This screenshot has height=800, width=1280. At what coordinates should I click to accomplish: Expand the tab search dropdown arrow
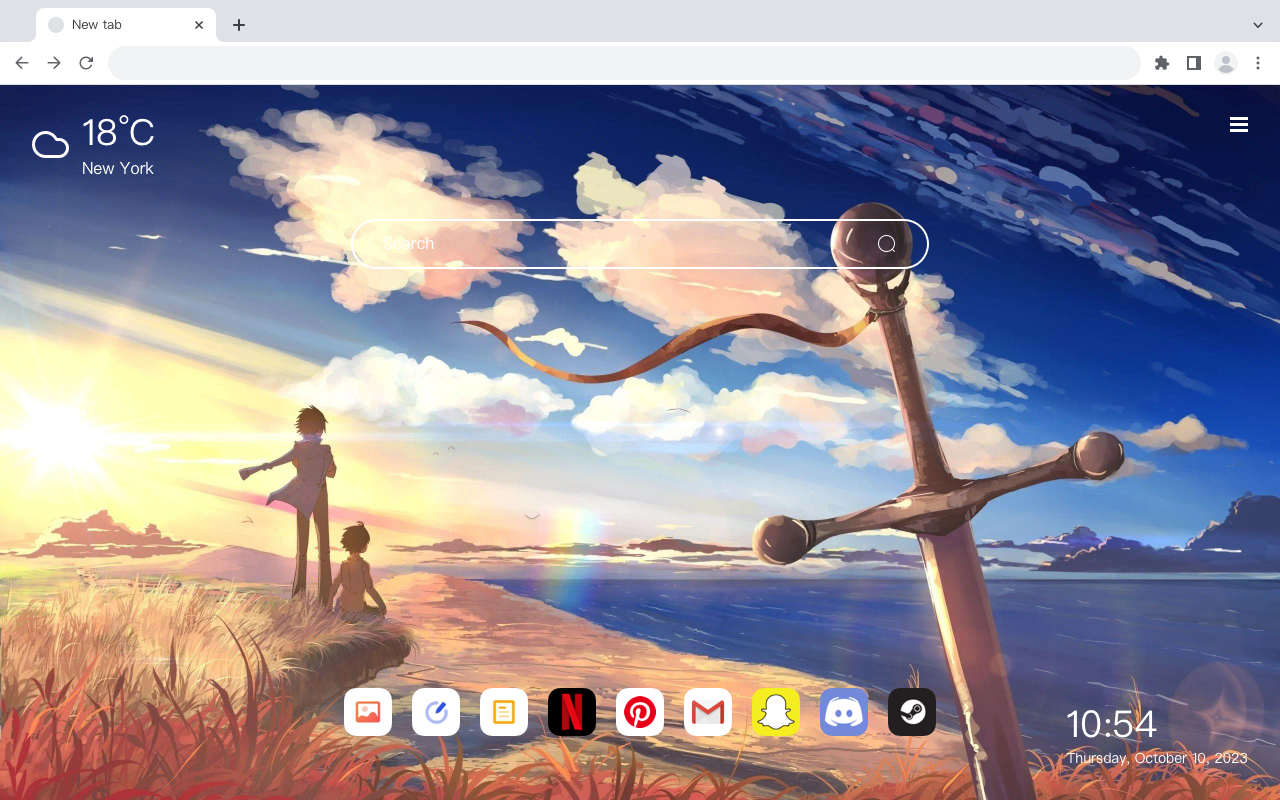[1258, 25]
